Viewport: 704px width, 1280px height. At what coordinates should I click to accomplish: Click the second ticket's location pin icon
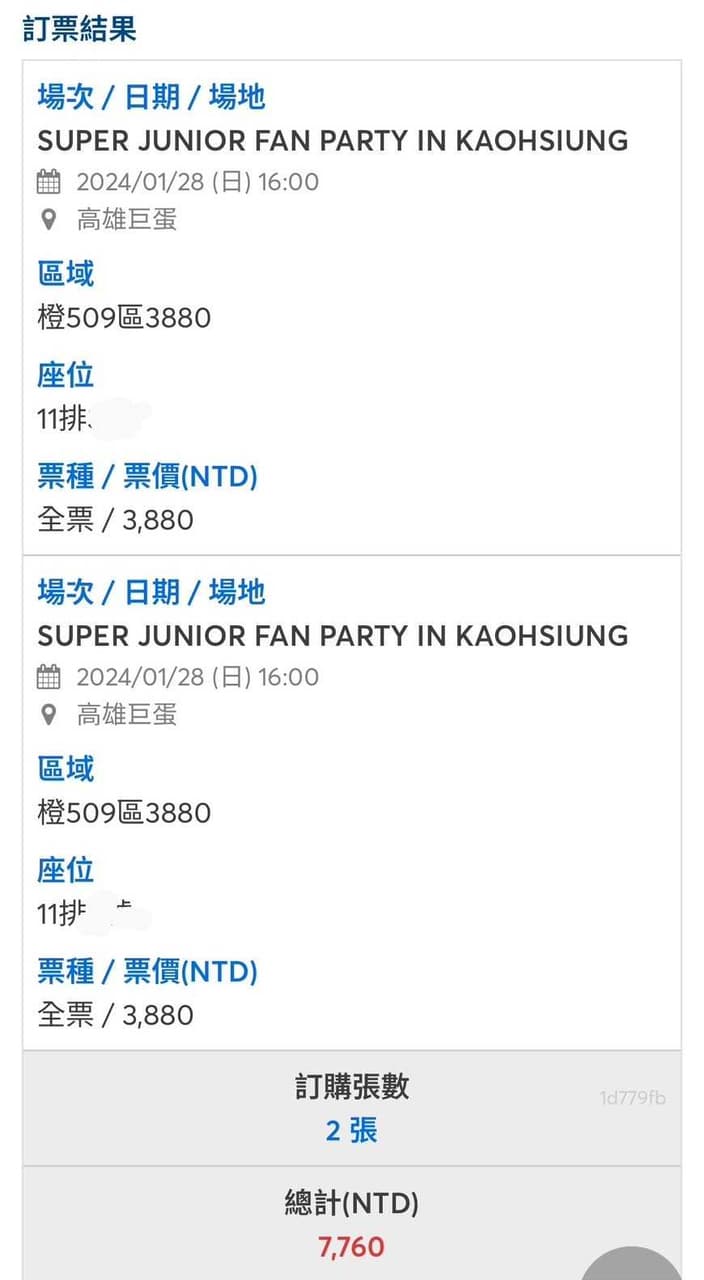tap(46, 715)
